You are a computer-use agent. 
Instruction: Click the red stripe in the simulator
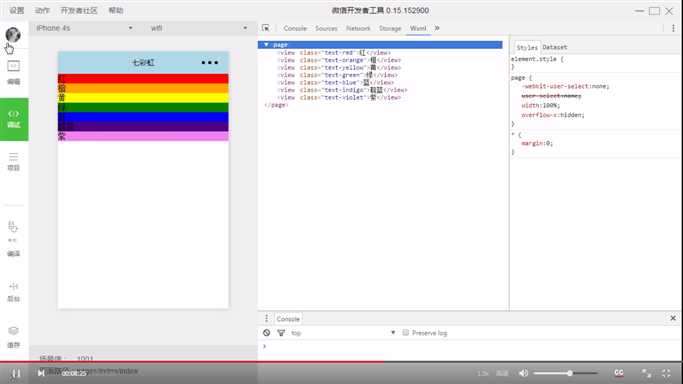tap(143, 78)
